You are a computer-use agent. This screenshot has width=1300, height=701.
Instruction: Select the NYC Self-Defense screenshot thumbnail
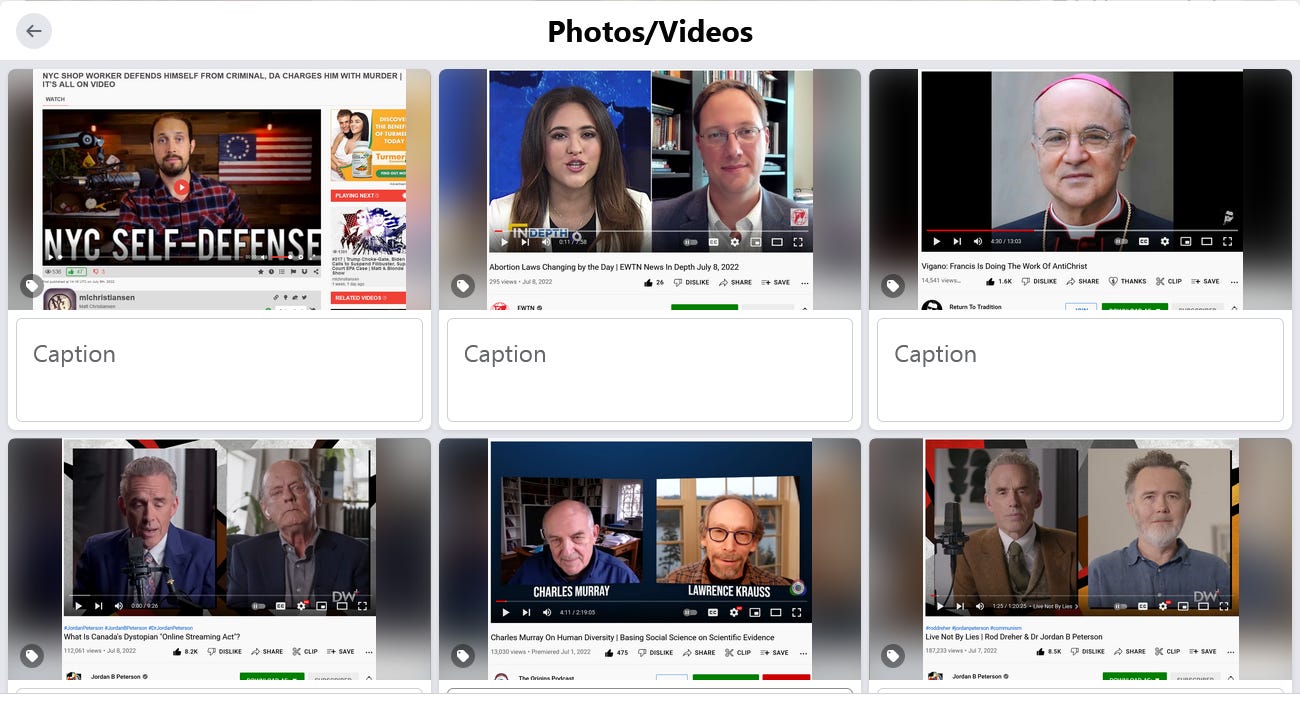(219, 189)
